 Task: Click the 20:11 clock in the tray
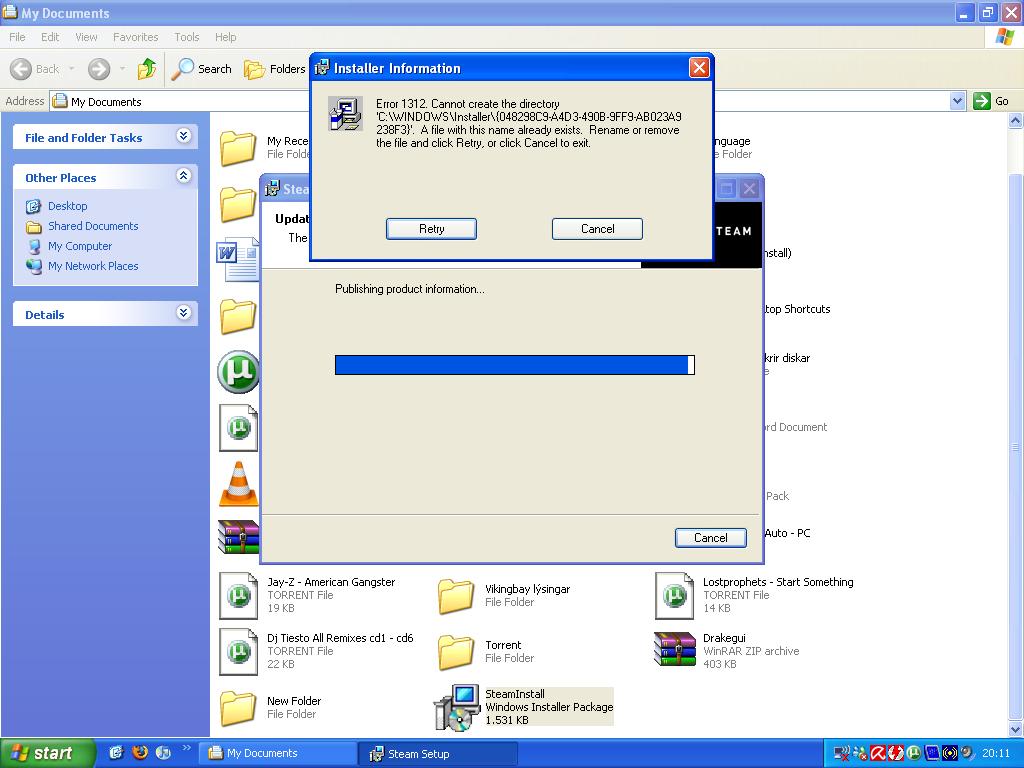996,754
